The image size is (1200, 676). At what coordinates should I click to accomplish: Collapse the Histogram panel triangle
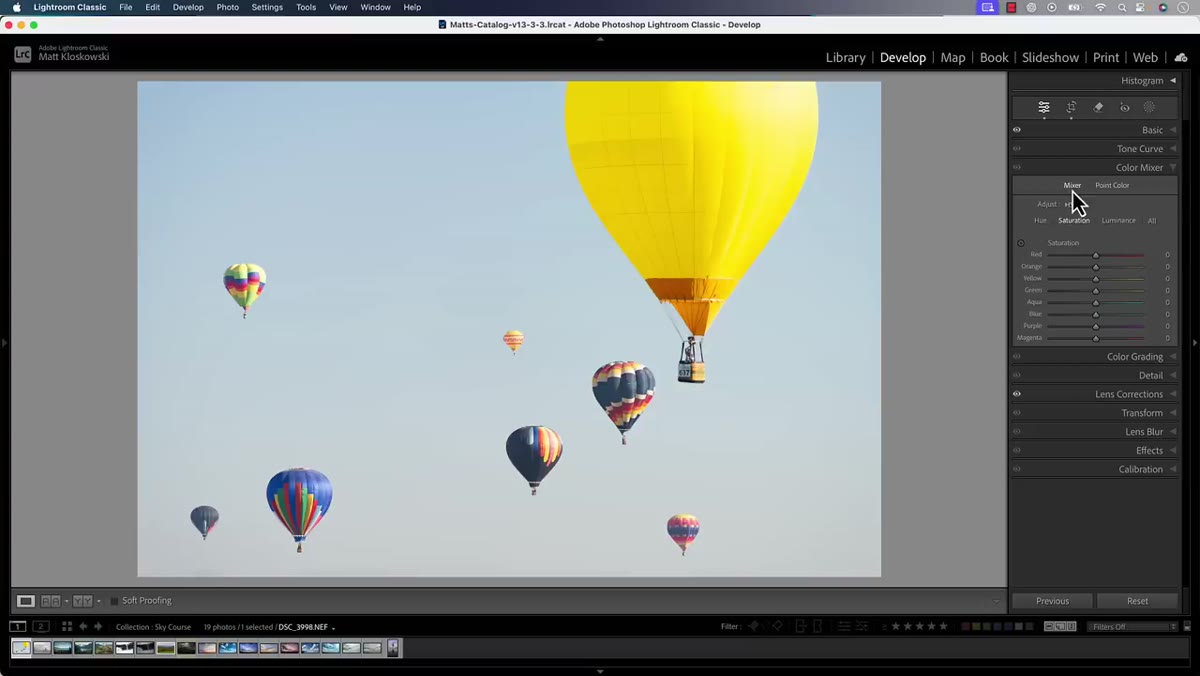pos(1173,81)
